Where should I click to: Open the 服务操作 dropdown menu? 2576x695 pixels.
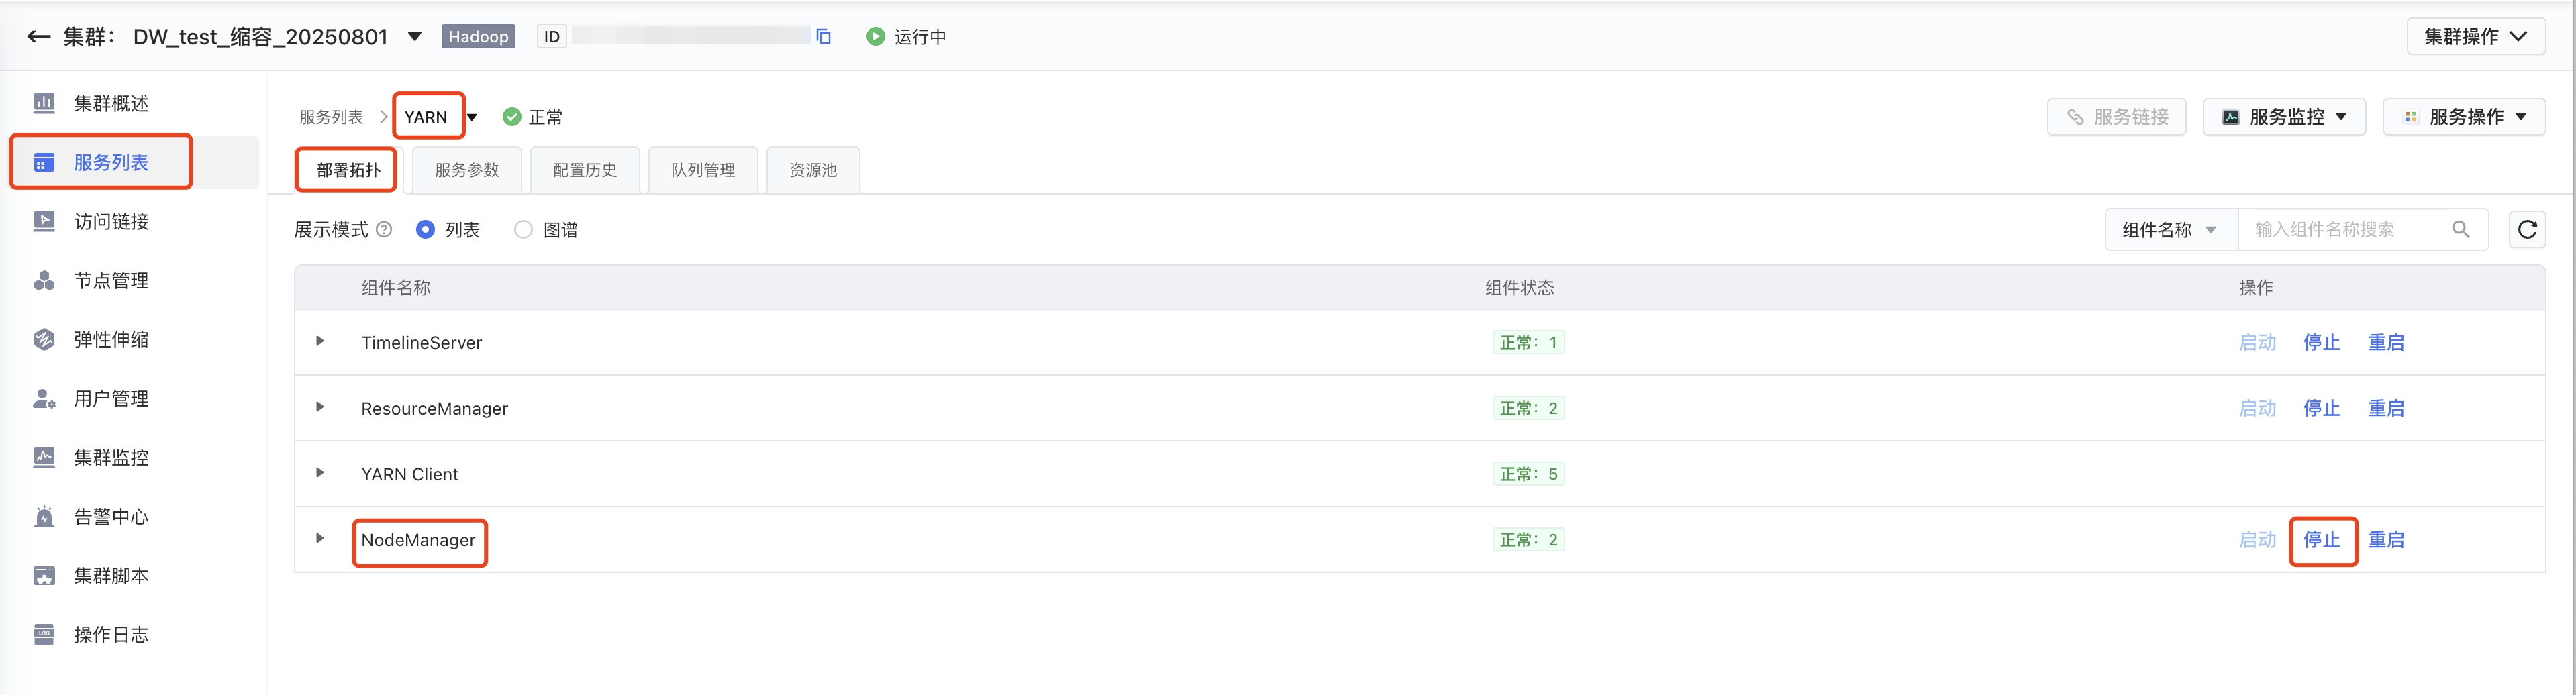coord(2464,117)
